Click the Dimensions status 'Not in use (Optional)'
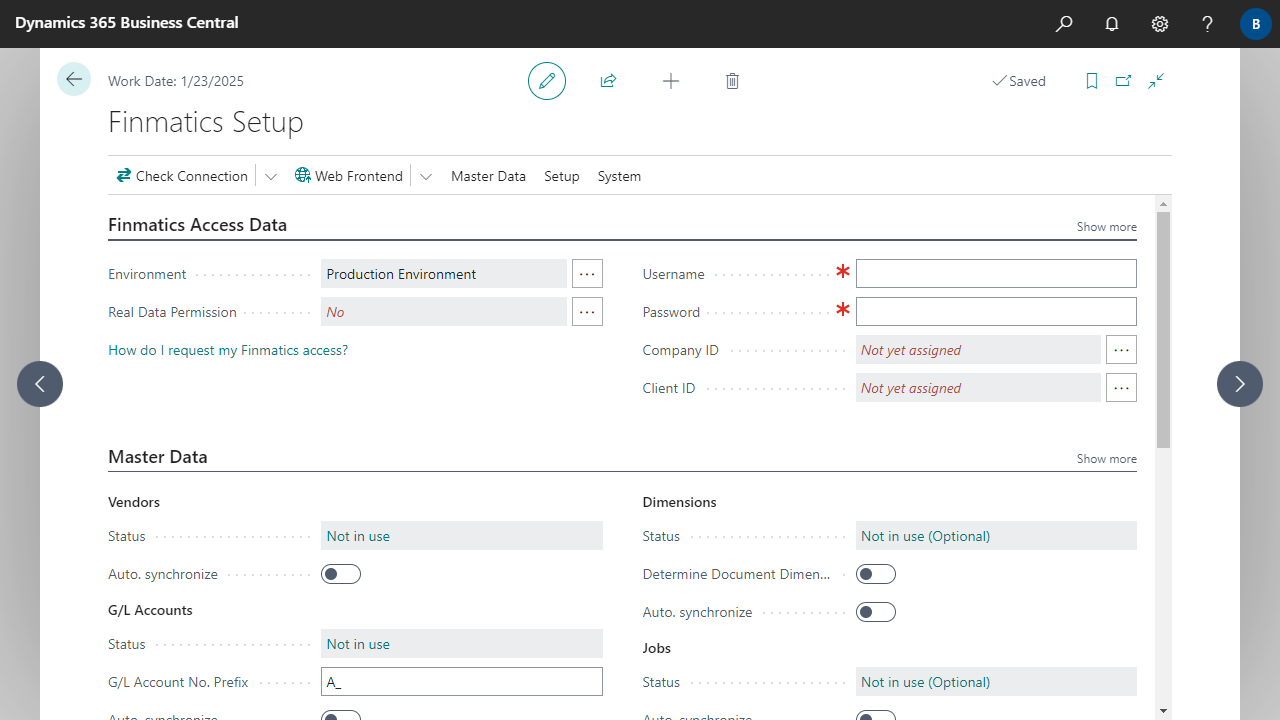This screenshot has width=1280, height=720. [996, 536]
